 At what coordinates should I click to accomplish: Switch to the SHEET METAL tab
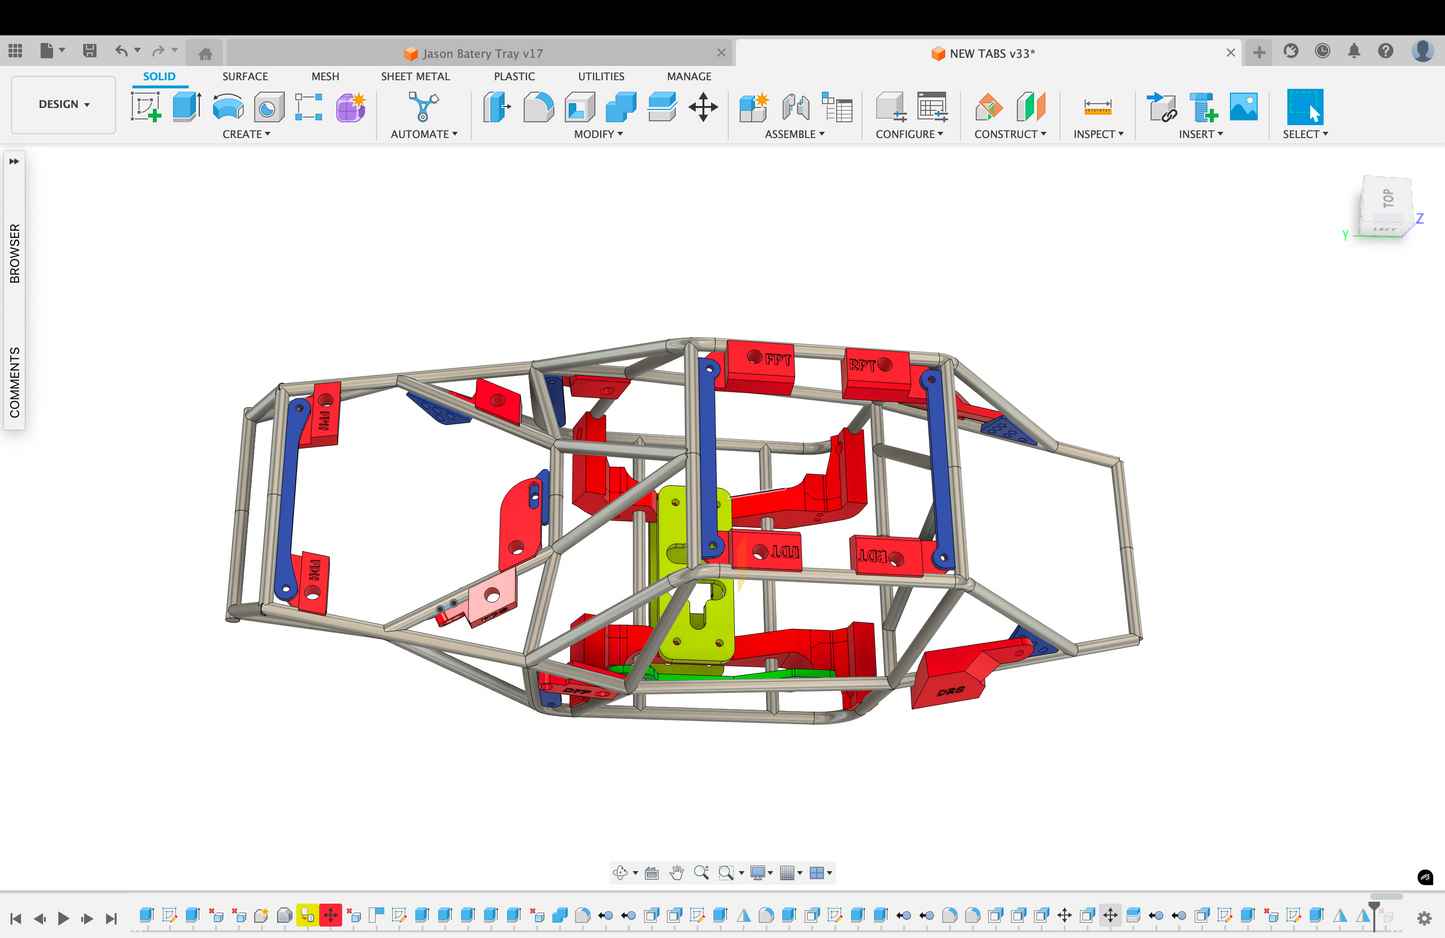tap(415, 76)
